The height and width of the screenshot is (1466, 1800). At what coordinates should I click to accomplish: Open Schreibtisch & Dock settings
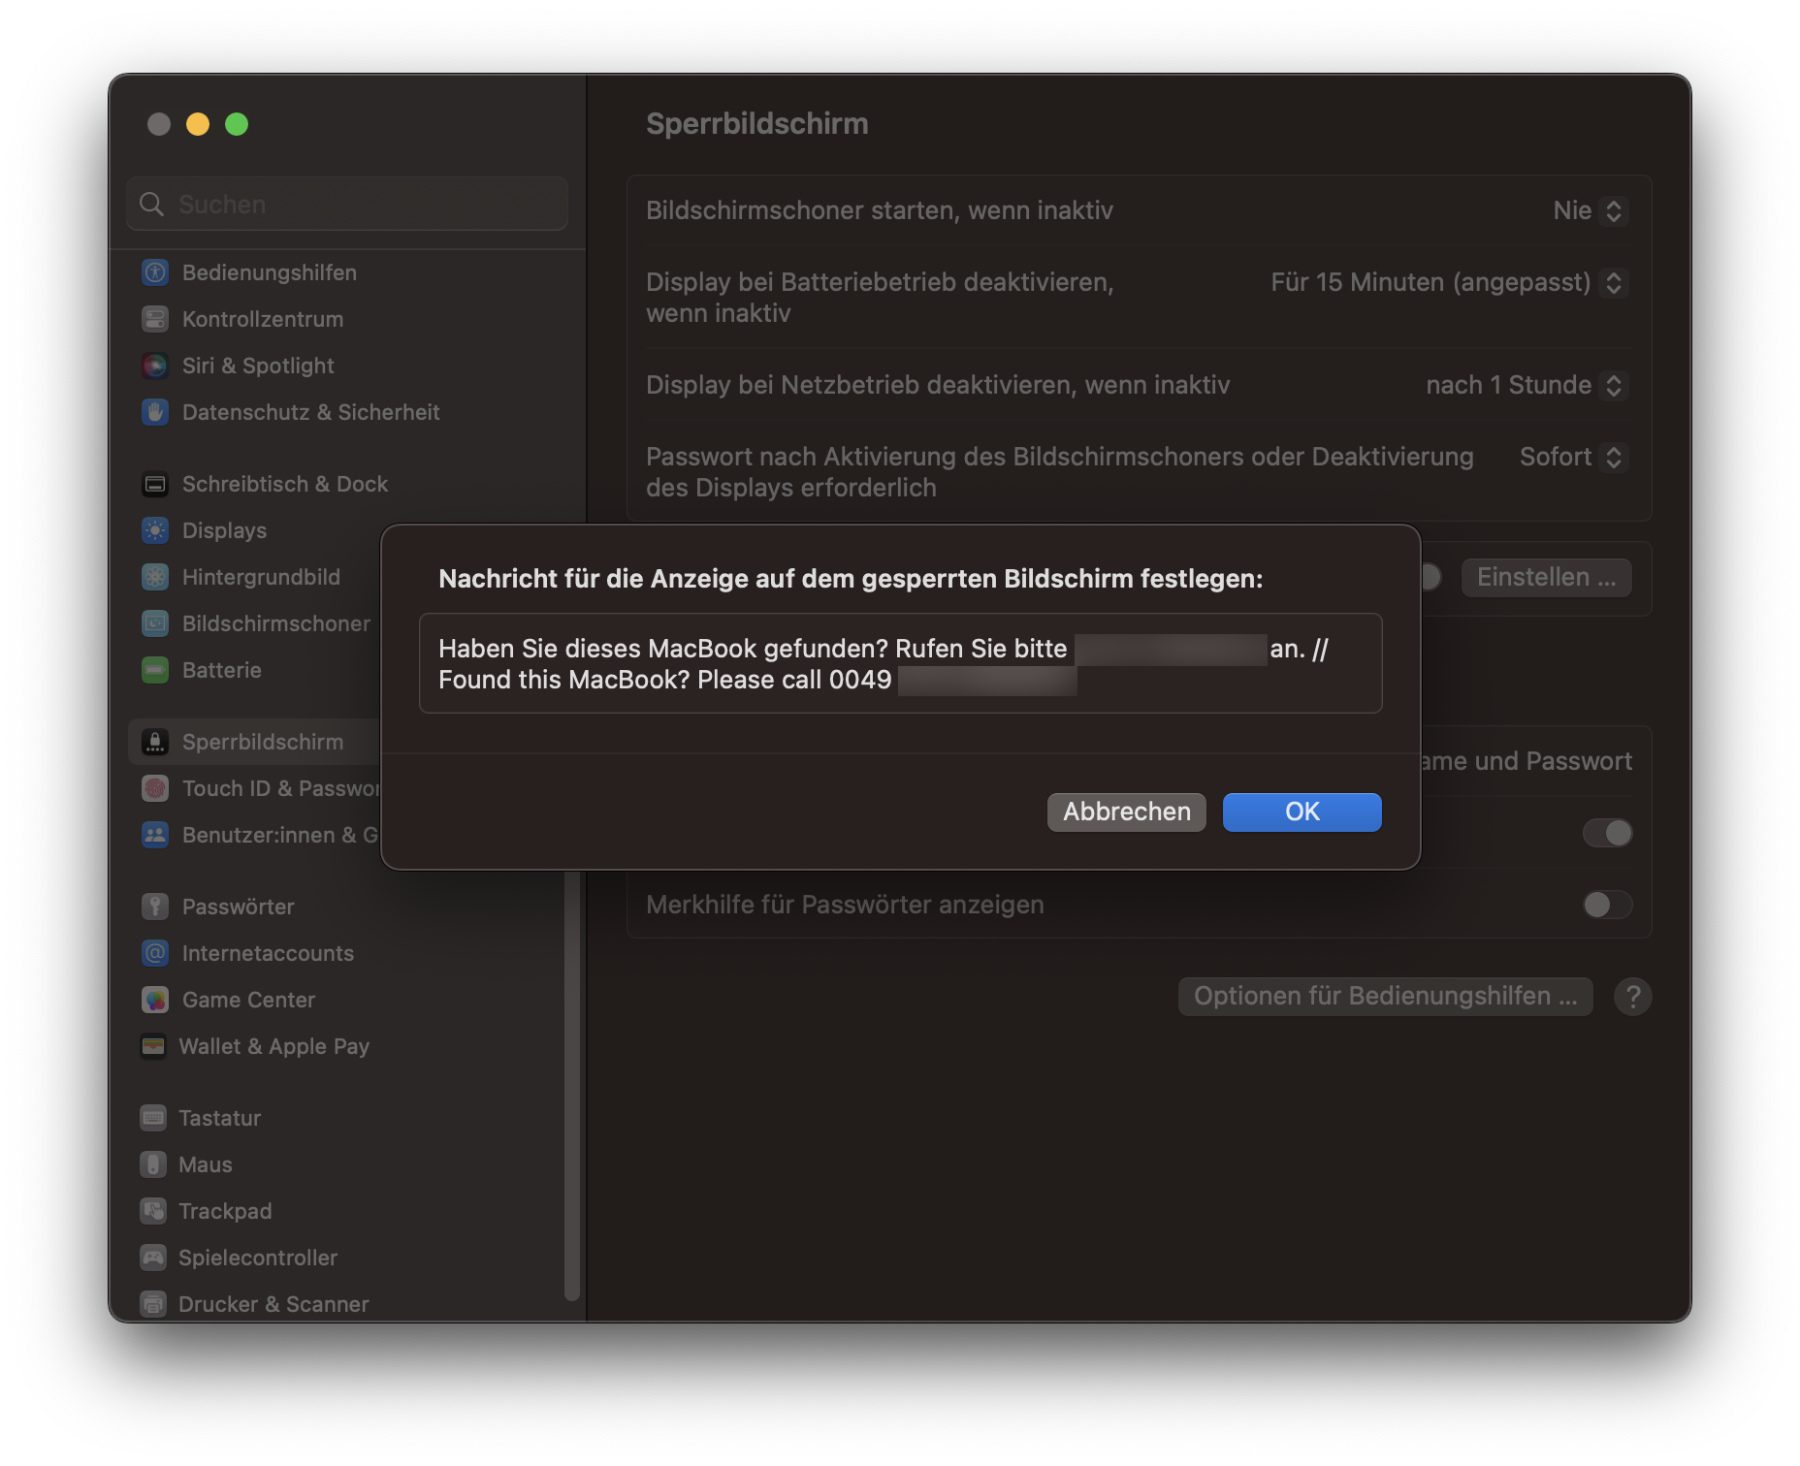284,484
